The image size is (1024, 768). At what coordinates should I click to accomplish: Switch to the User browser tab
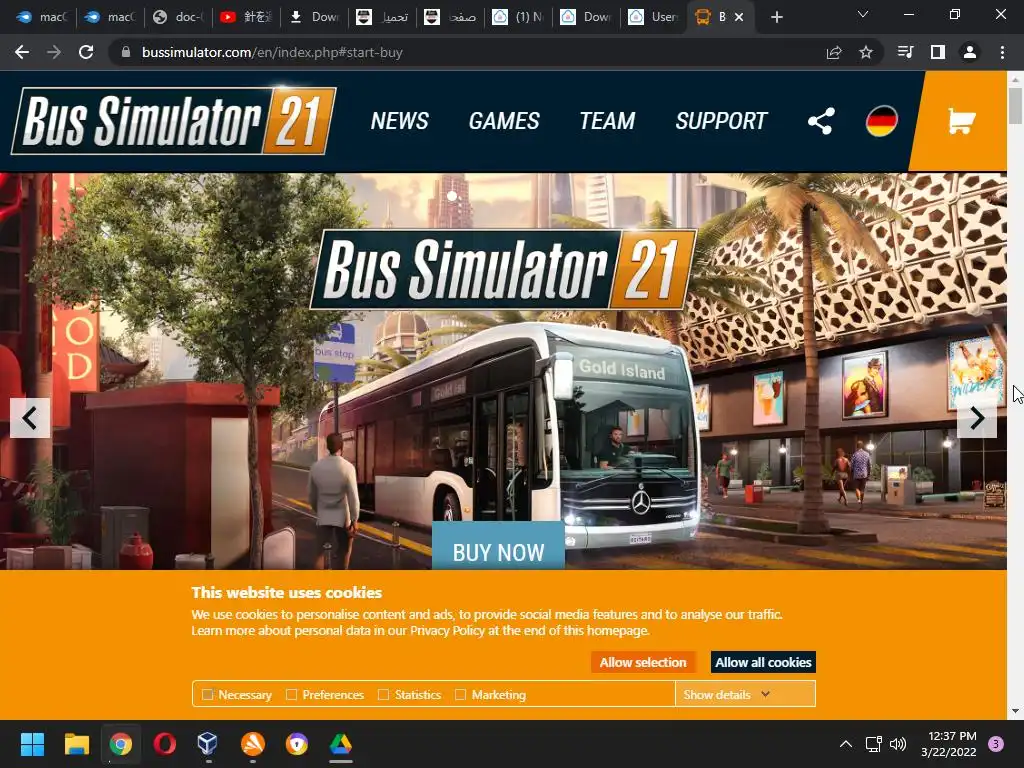[652, 18]
